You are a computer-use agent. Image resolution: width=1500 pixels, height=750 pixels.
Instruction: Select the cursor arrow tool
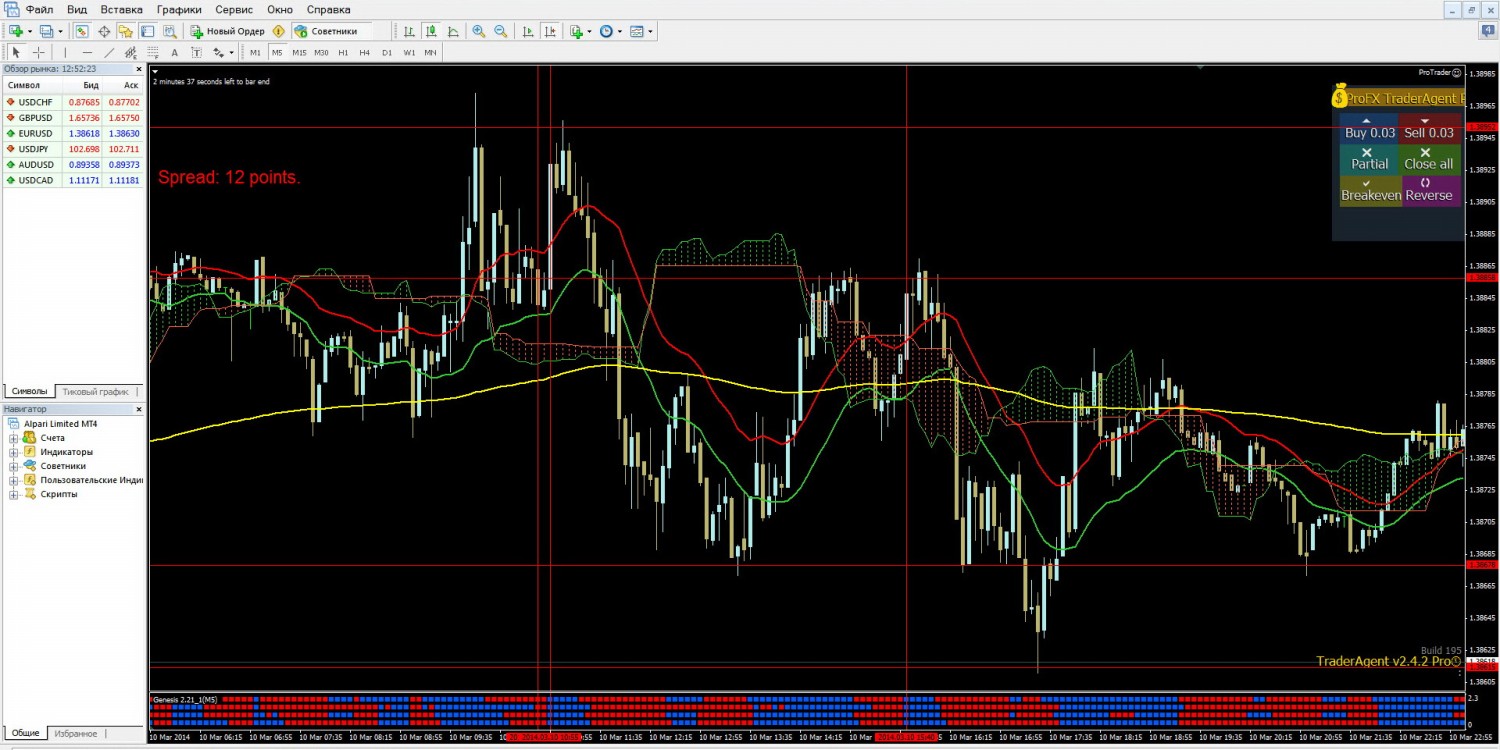[16, 52]
